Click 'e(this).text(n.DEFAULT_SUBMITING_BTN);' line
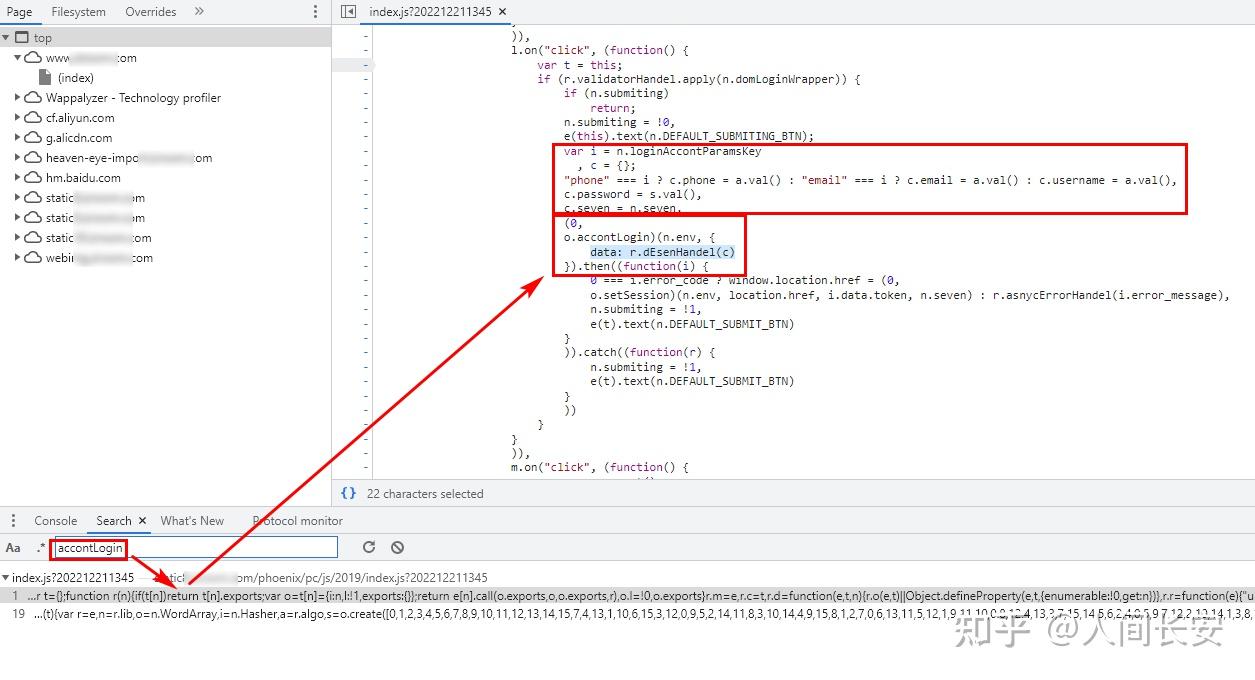 pos(689,136)
